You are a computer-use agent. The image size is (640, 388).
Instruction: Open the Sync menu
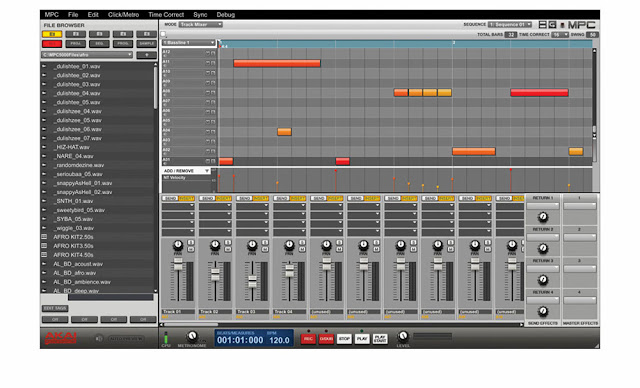pyautogui.click(x=200, y=15)
